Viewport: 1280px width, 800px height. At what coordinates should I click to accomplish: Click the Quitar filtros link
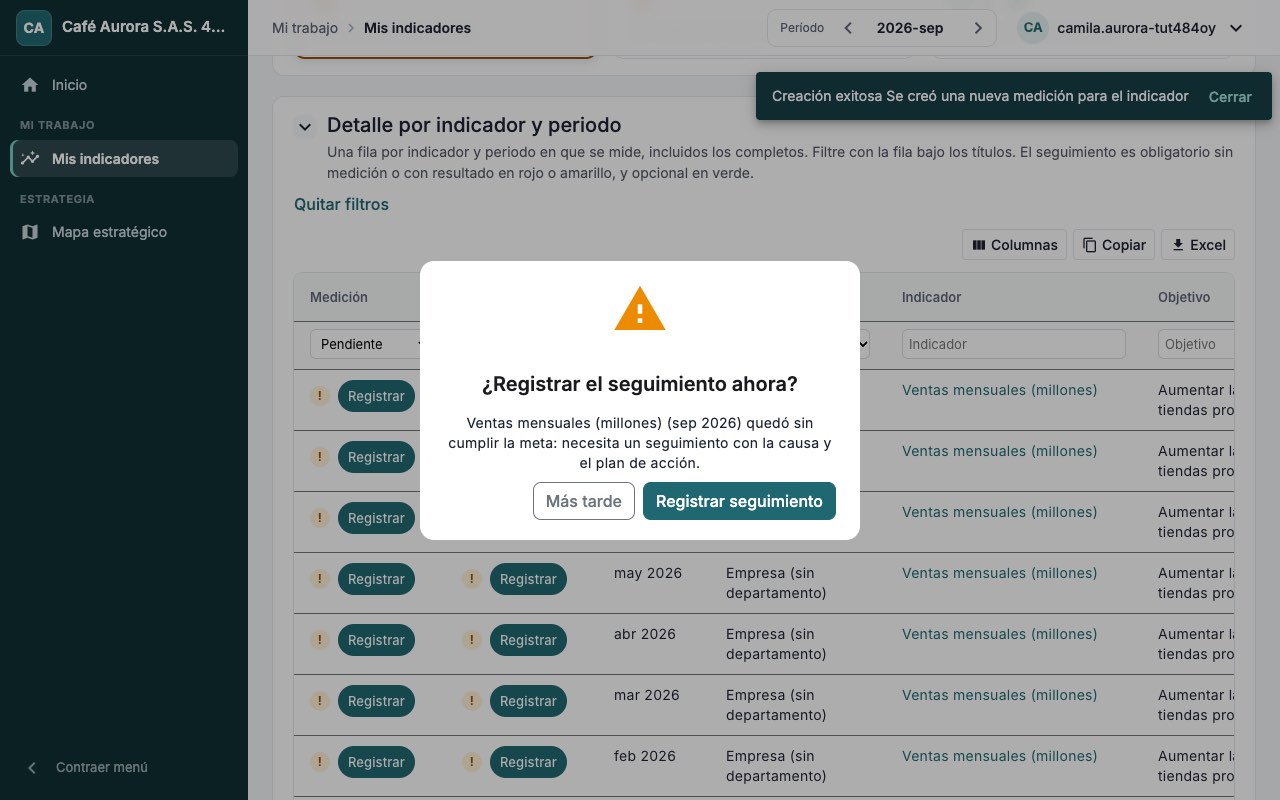coord(341,204)
